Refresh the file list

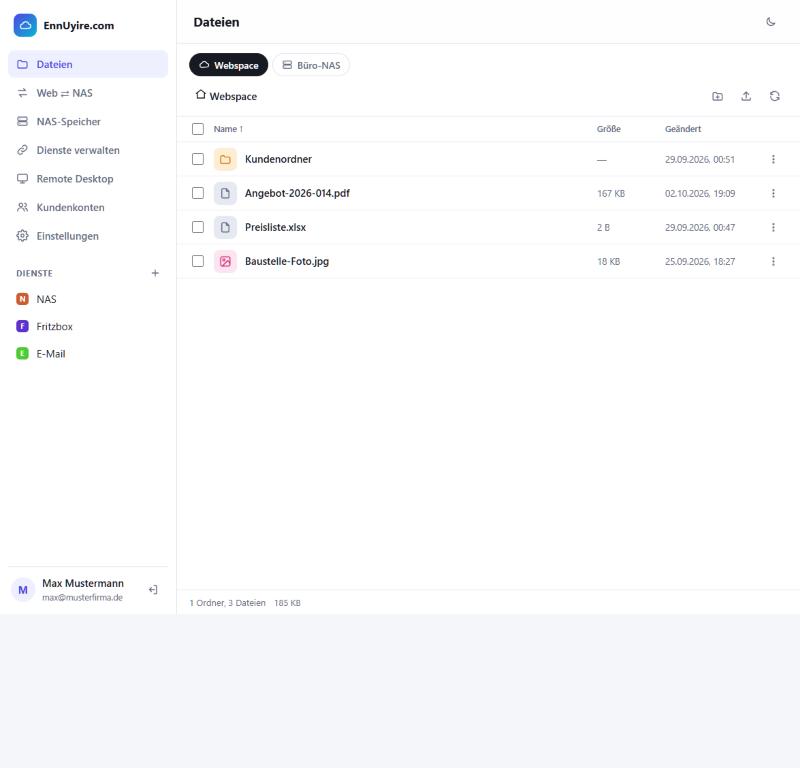pos(774,96)
